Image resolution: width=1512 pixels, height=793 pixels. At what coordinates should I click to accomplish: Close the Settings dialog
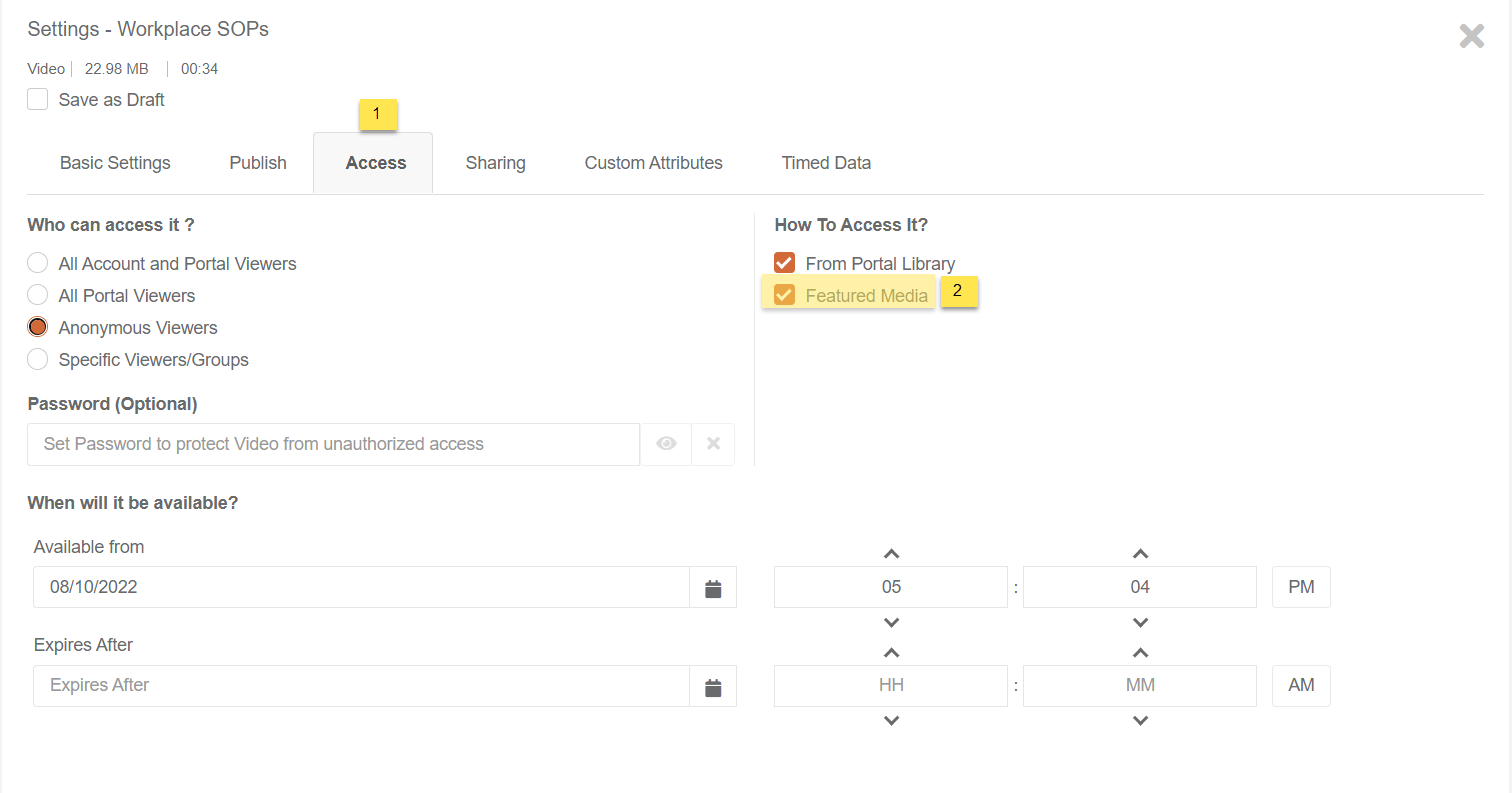pos(1471,37)
